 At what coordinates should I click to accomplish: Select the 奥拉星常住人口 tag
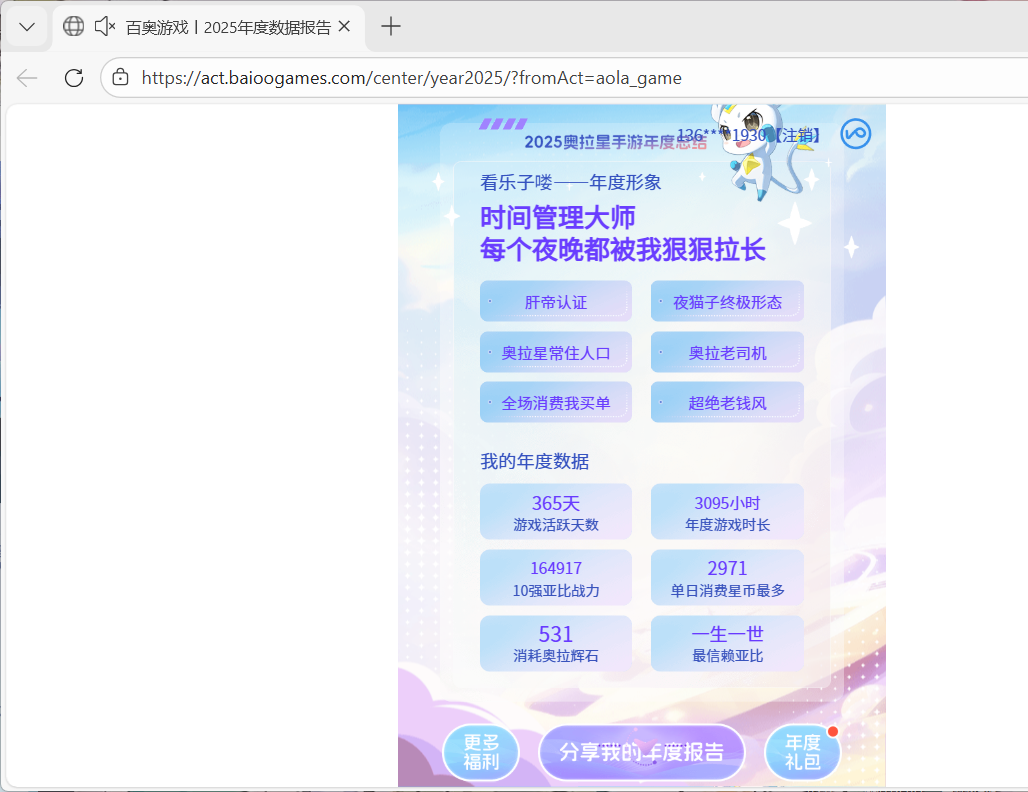[x=556, y=353]
